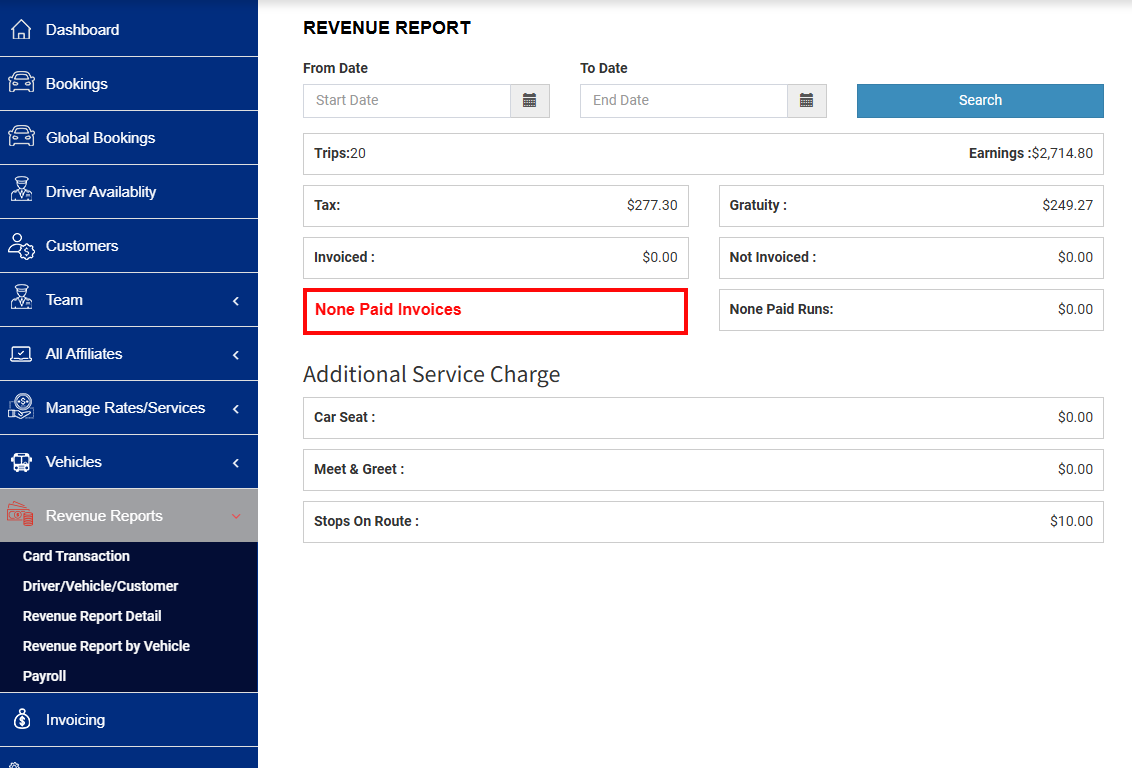The image size is (1132, 768).
Task: Go to Dashboard in the sidebar
Action: click(x=129, y=30)
